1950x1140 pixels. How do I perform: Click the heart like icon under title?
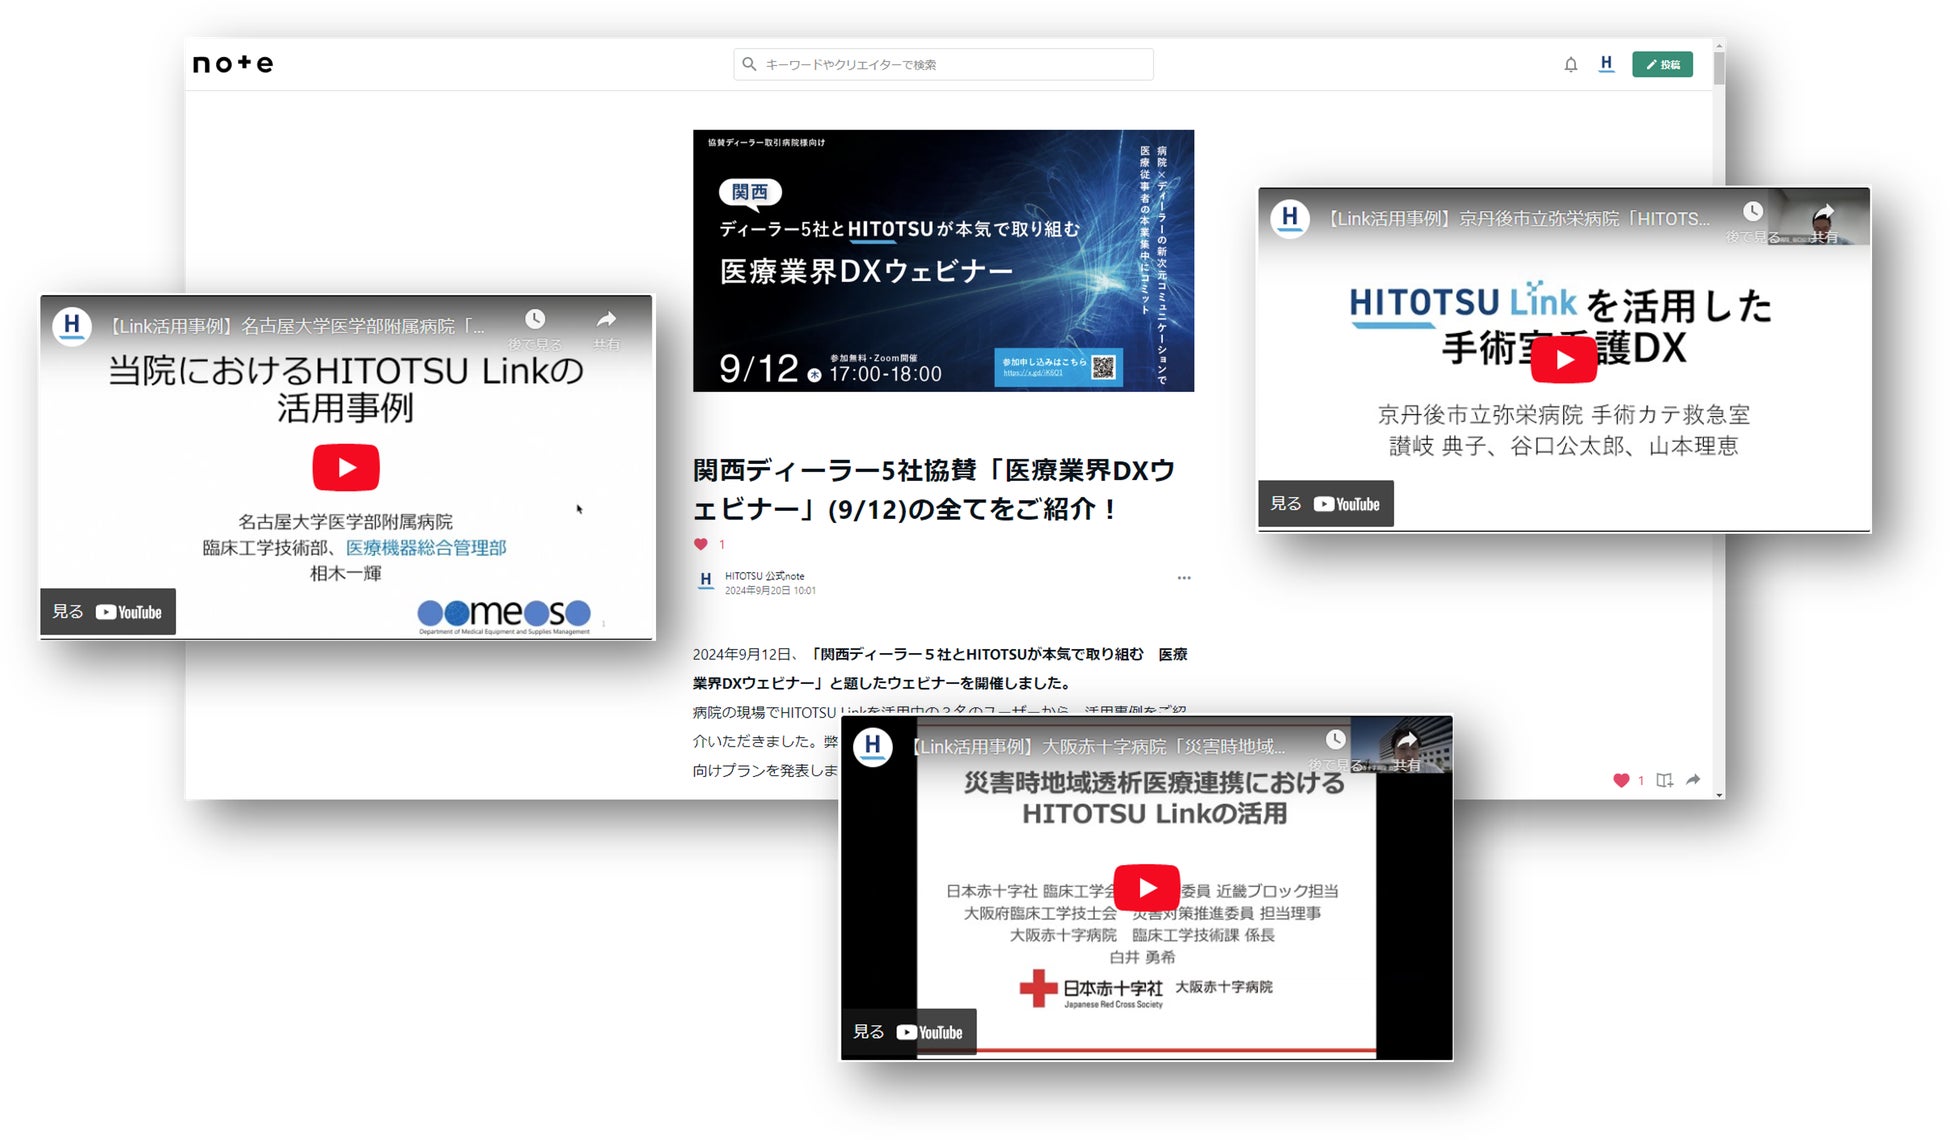700,544
